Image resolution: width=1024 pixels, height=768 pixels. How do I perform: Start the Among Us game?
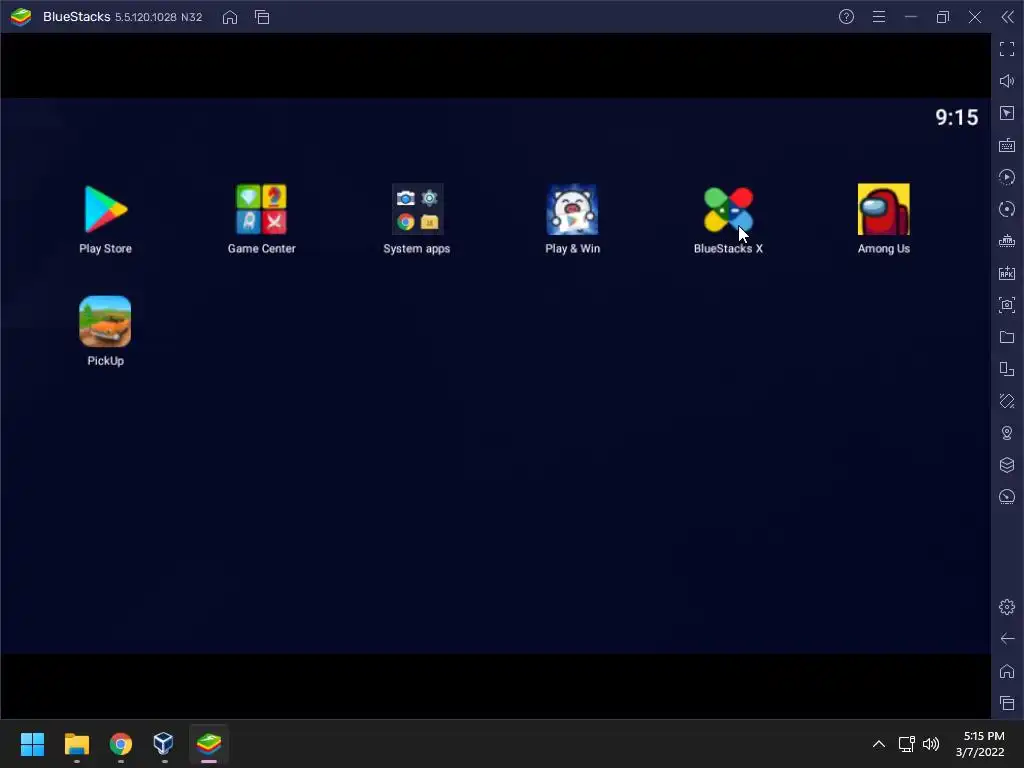click(x=884, y=210)
